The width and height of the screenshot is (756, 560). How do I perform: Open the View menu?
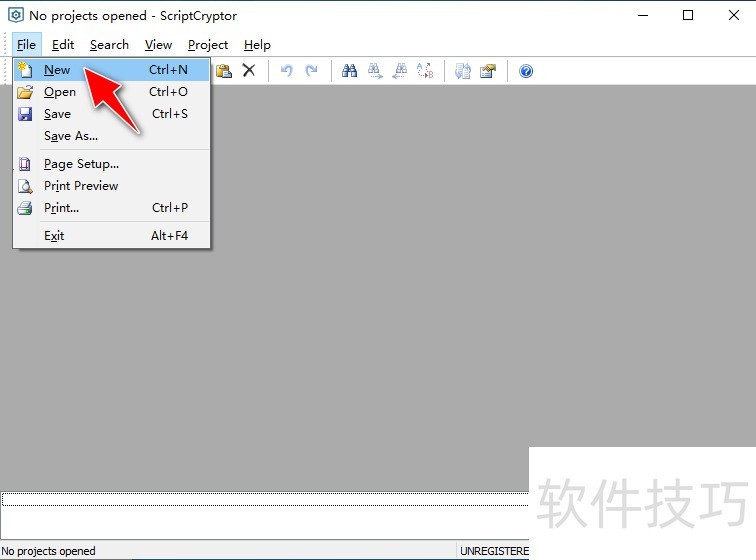pyautogui.click(x=158, y=45)
